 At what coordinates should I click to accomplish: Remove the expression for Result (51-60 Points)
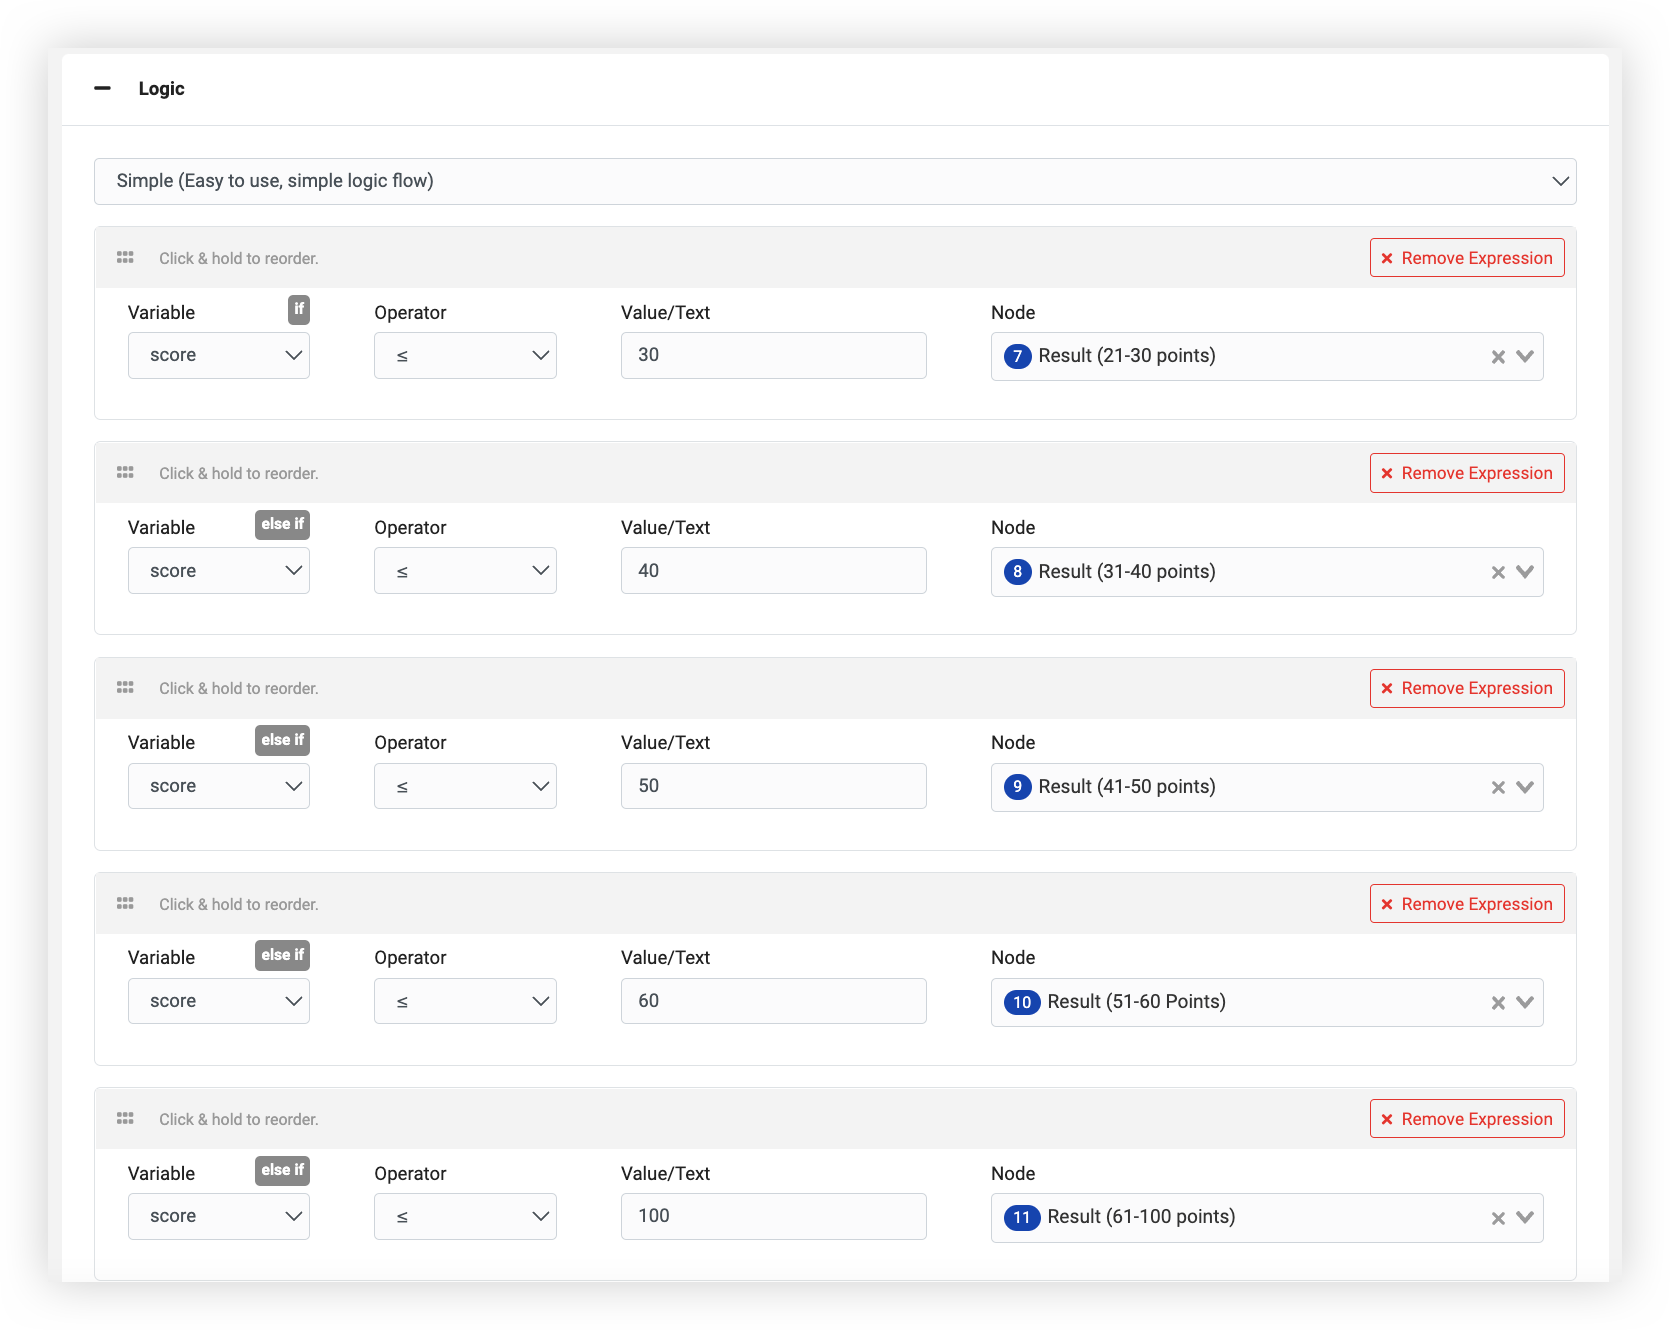[x=1467, y=904]
